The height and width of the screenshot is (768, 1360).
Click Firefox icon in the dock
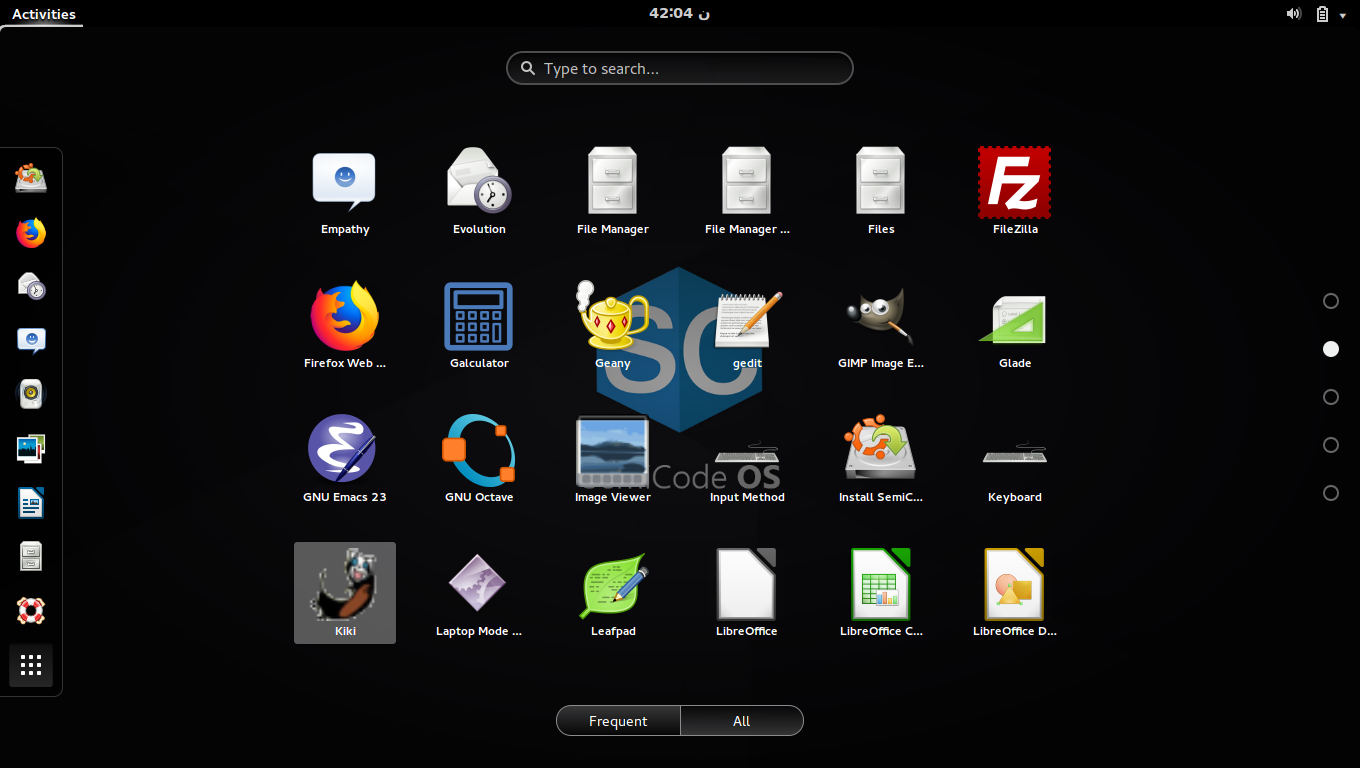31,233
